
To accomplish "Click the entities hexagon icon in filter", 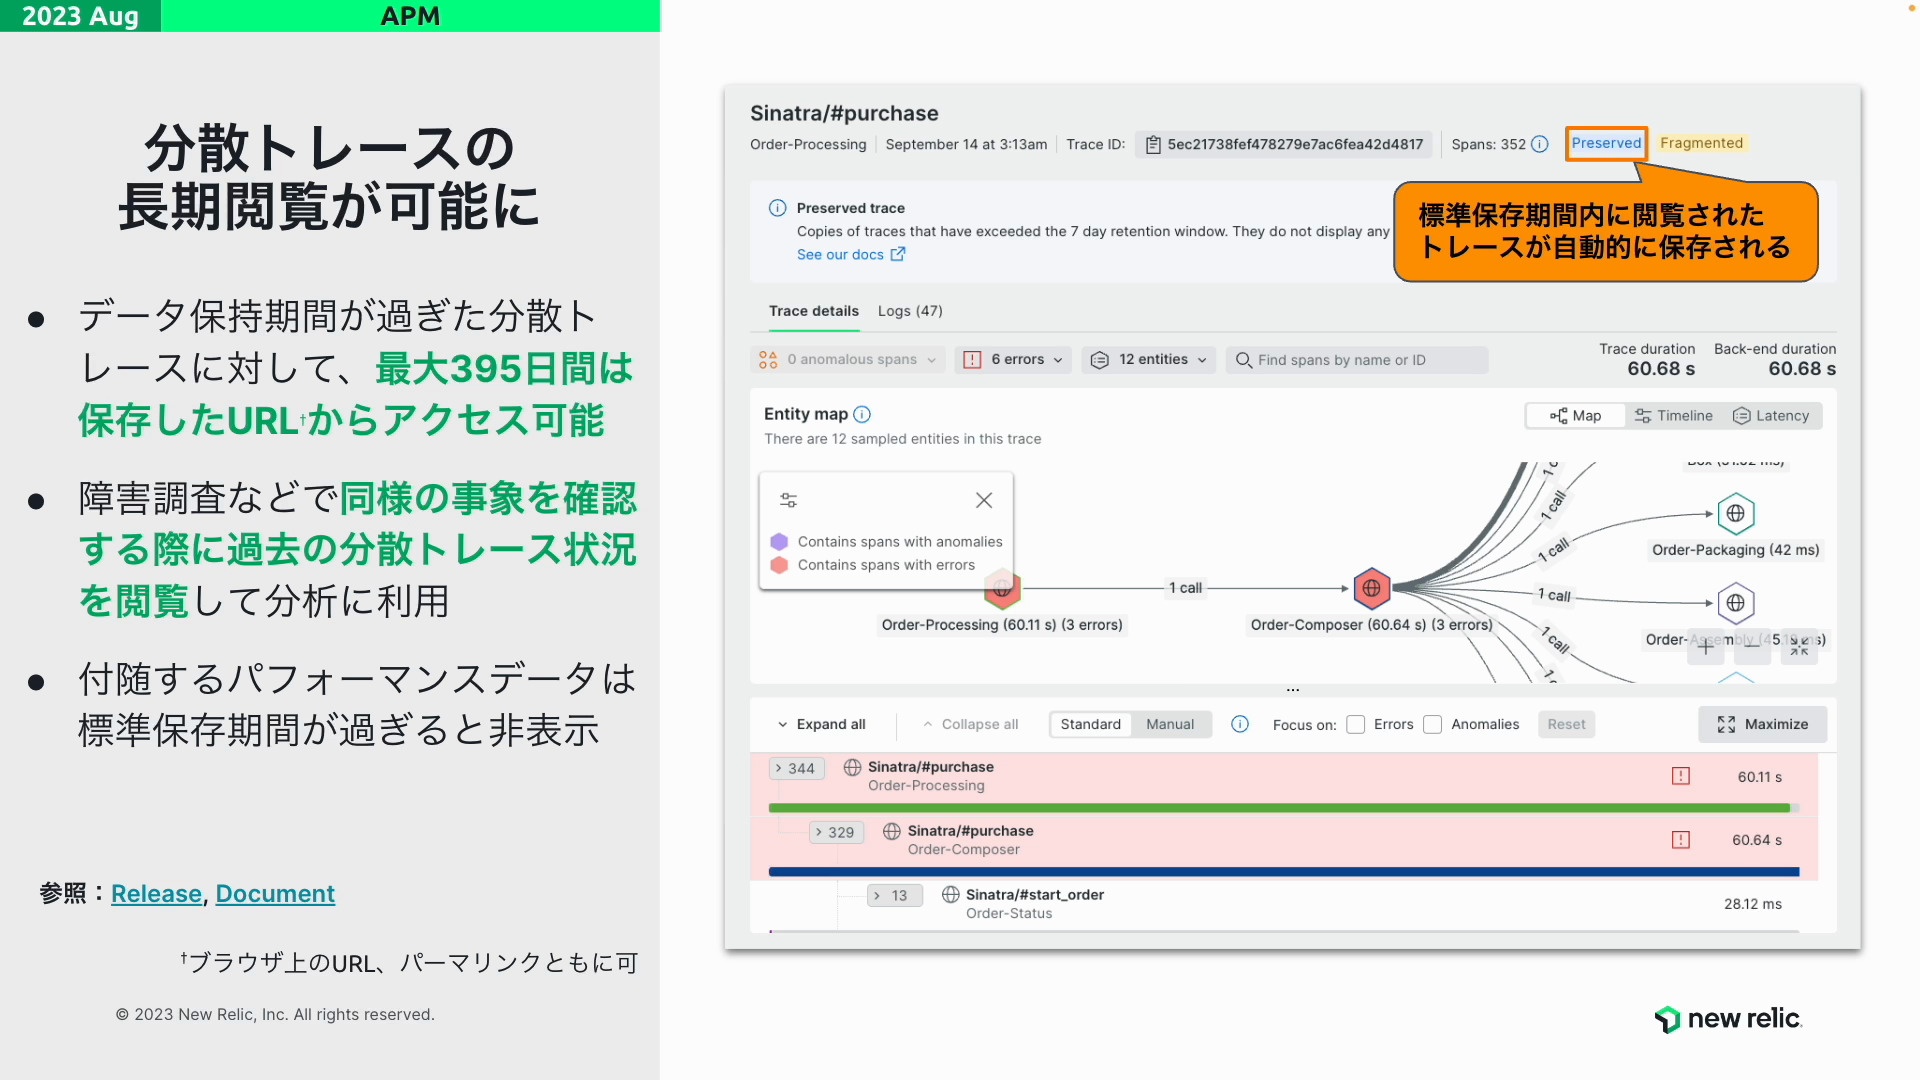I will (x=1099, y=360).
